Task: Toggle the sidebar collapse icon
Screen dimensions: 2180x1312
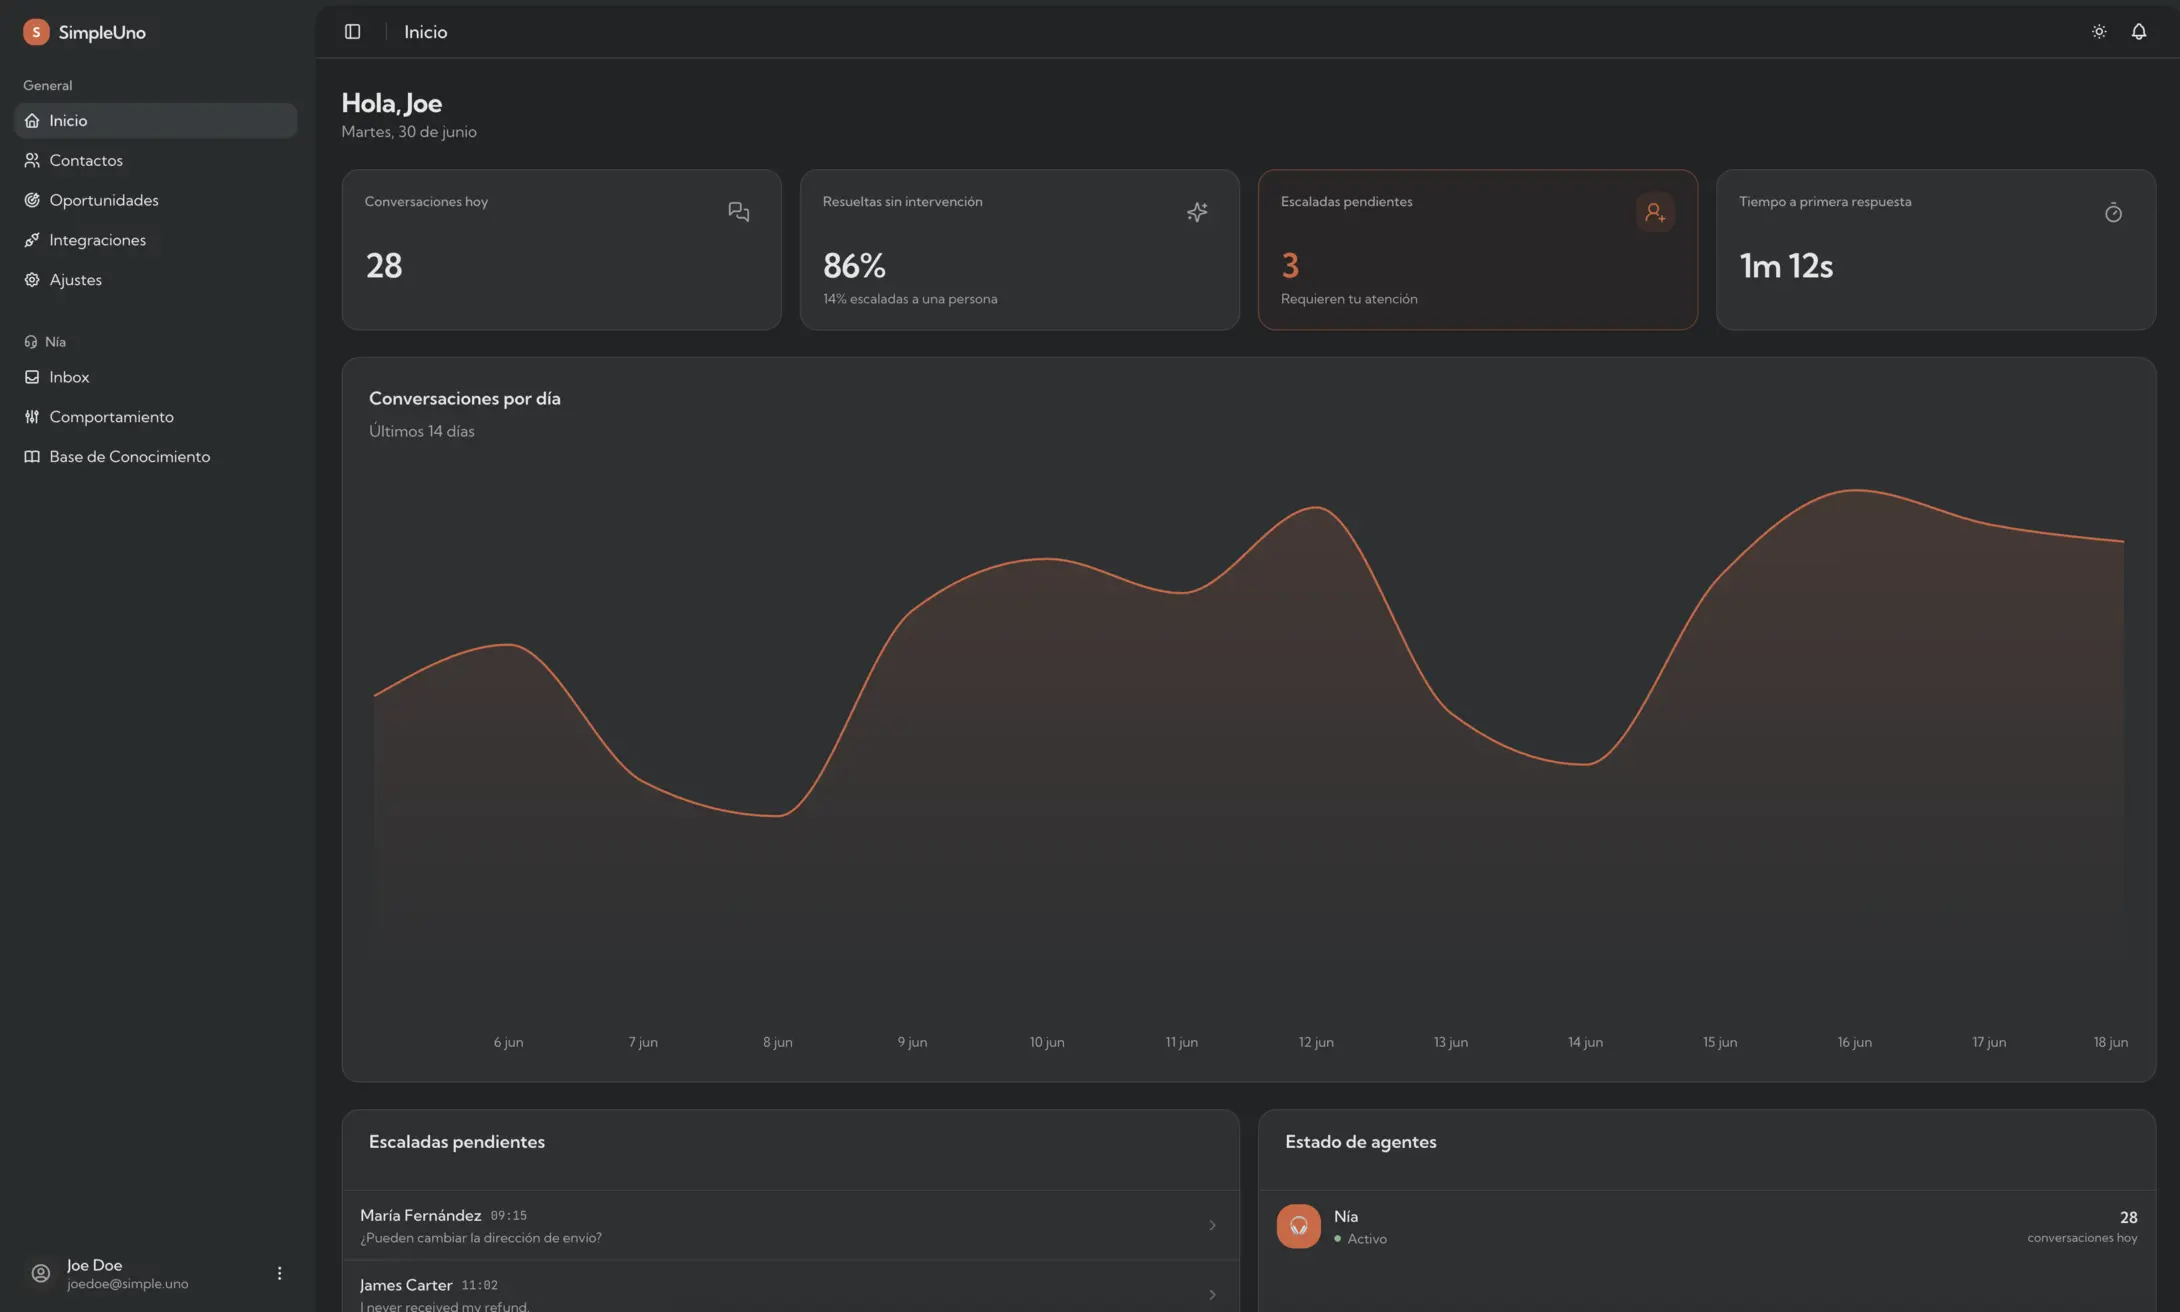Action: click(352, 32)
